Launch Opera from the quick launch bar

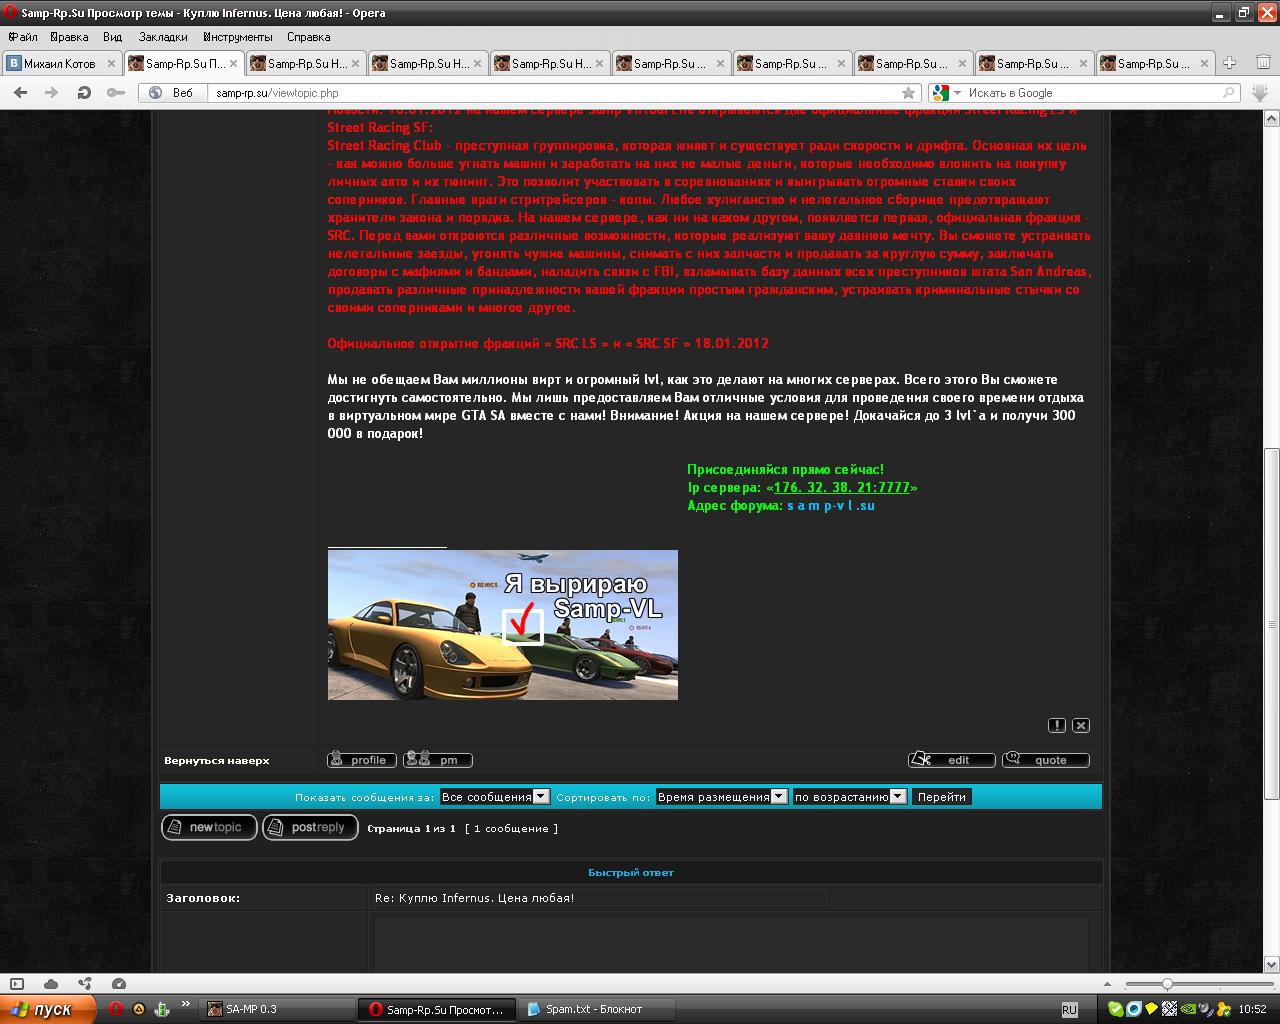(116, 1009)
